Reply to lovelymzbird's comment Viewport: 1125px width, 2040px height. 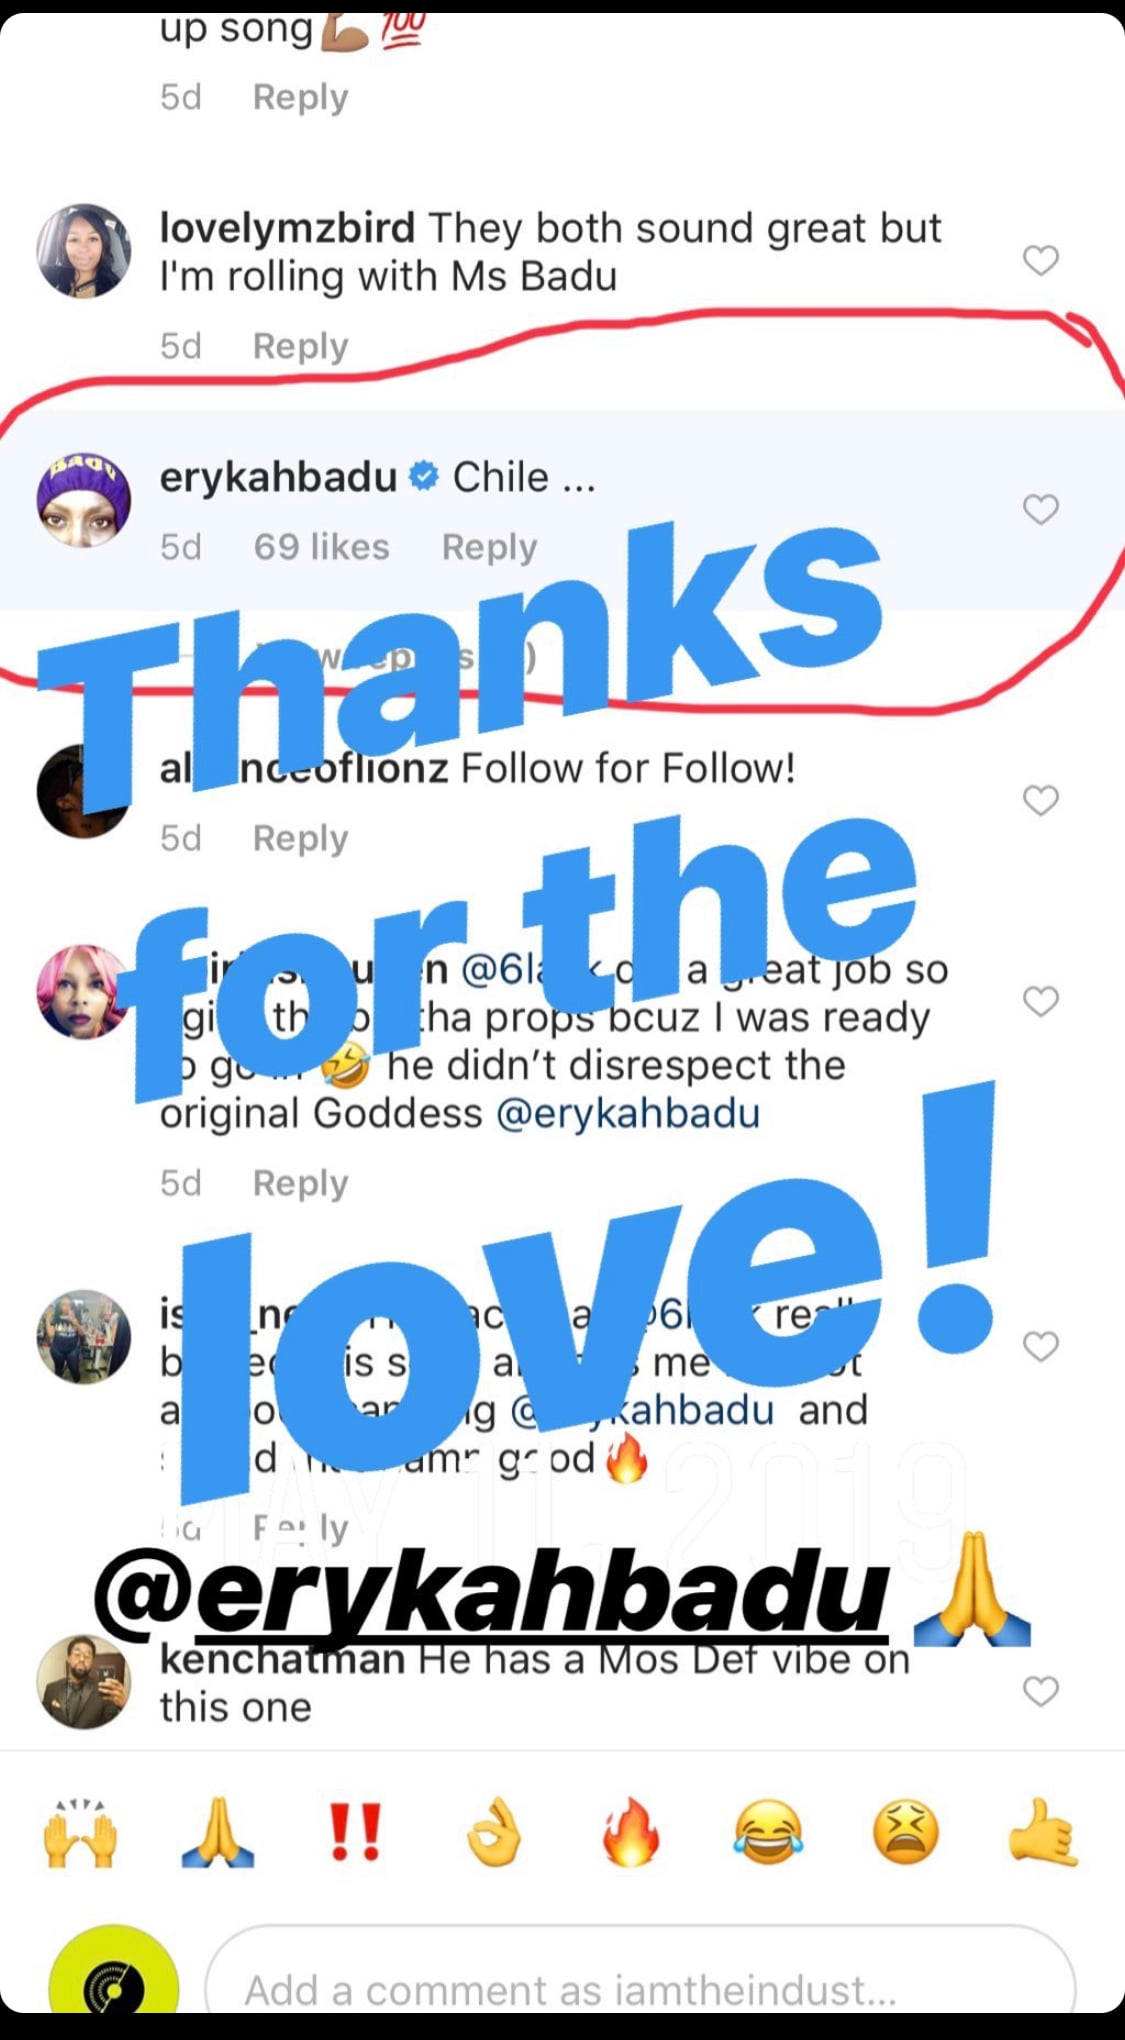(300, 346)
